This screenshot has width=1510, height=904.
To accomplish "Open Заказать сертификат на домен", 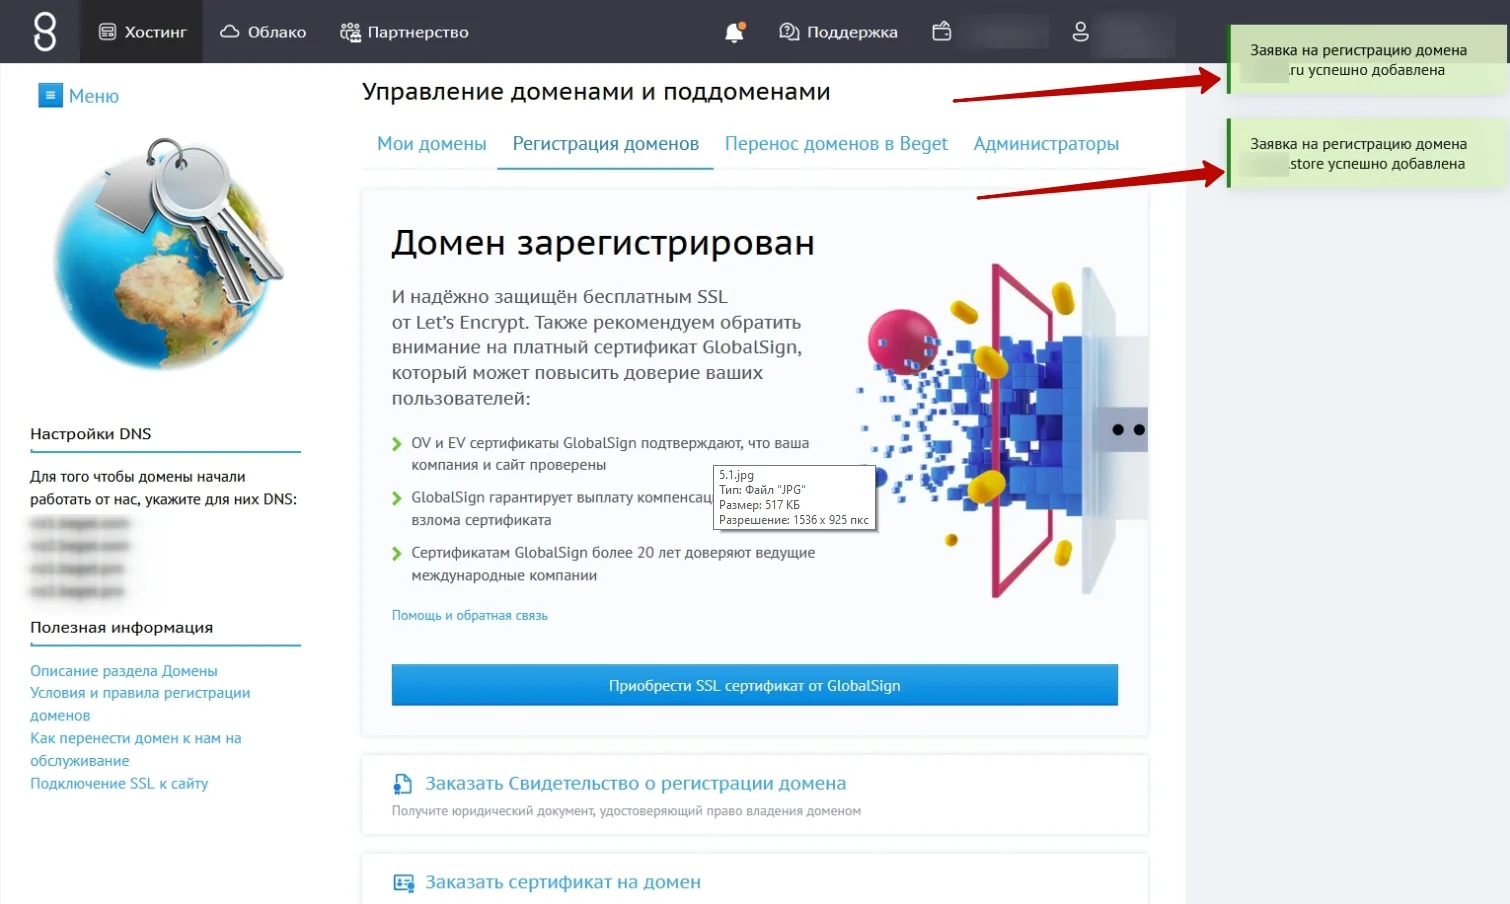I will click(563, 882).
